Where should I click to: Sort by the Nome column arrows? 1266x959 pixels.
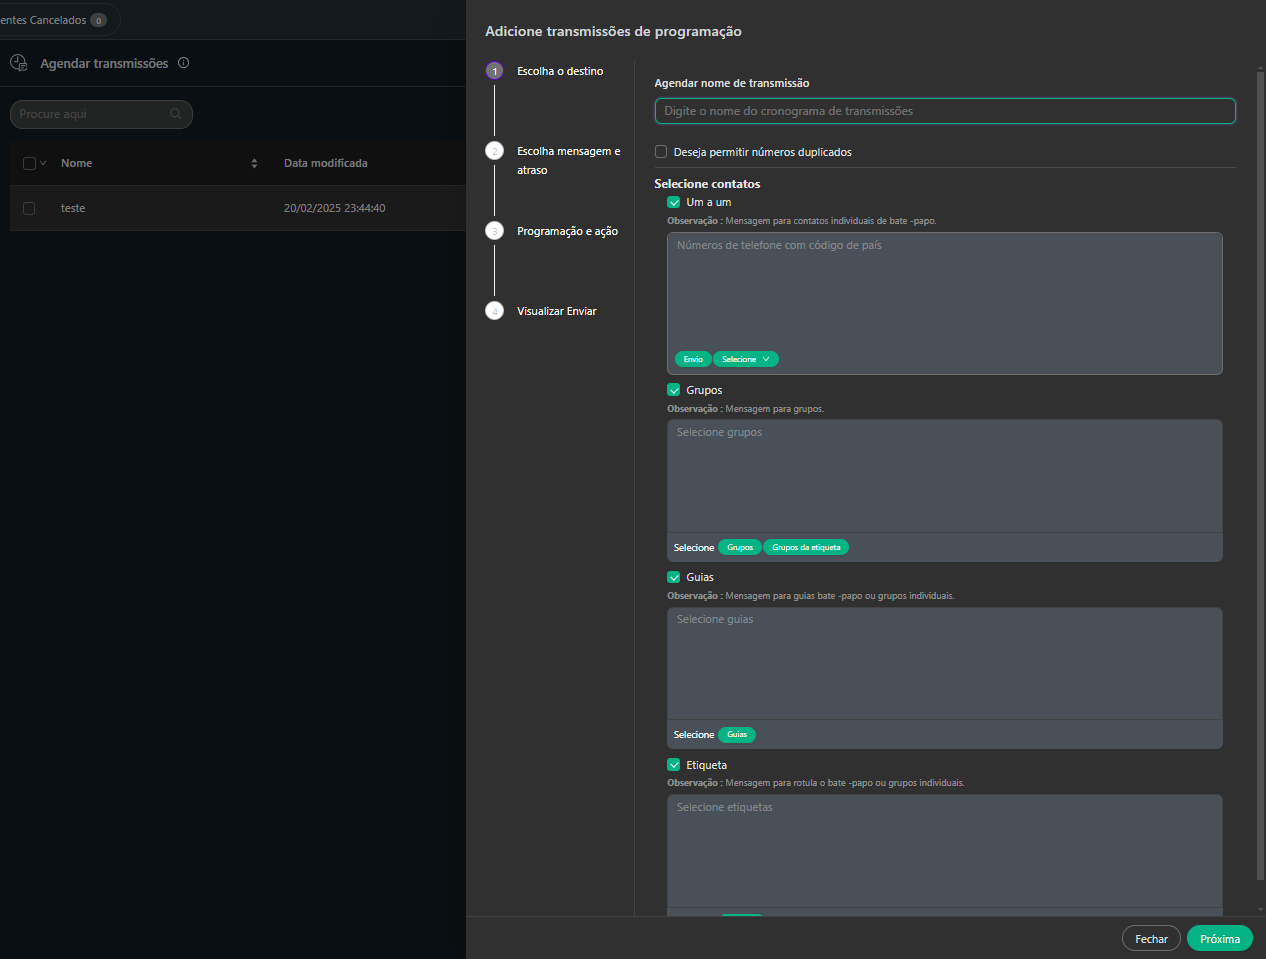[x=254, y=163]
